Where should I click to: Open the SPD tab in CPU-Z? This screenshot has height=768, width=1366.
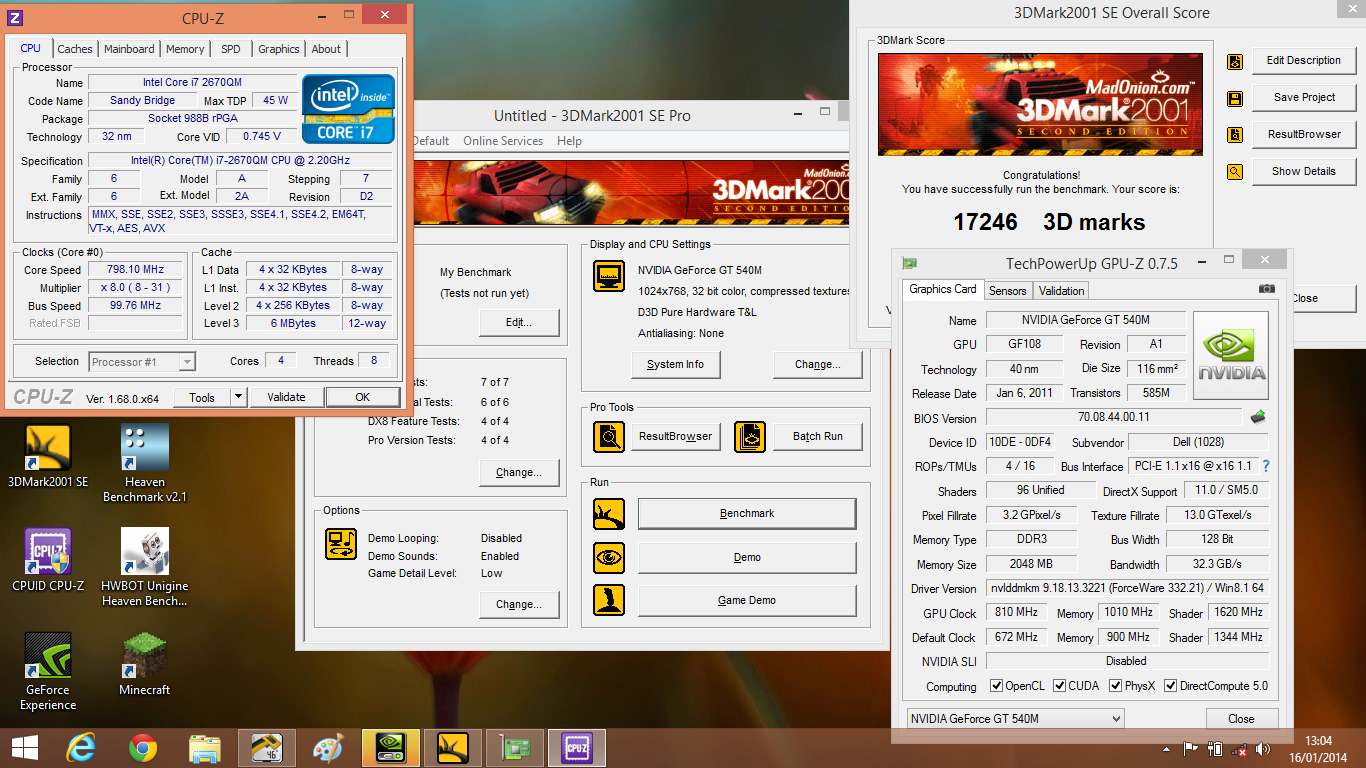(x=231, y=49)
